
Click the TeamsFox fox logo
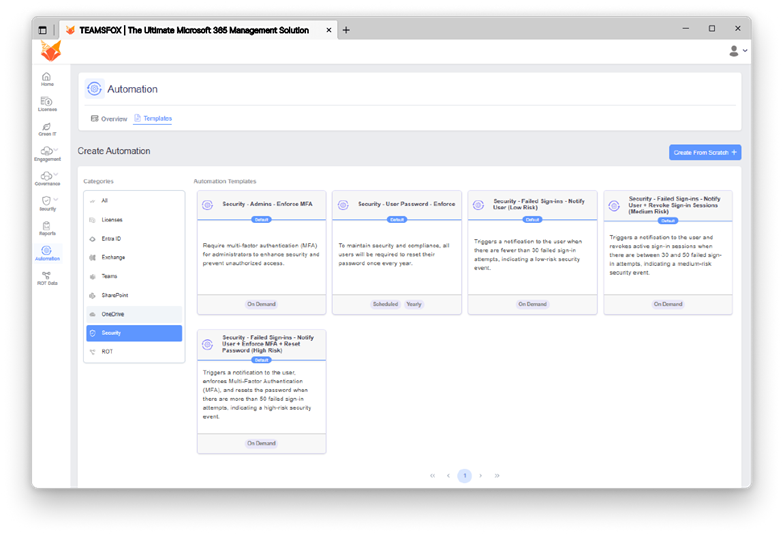50,51
